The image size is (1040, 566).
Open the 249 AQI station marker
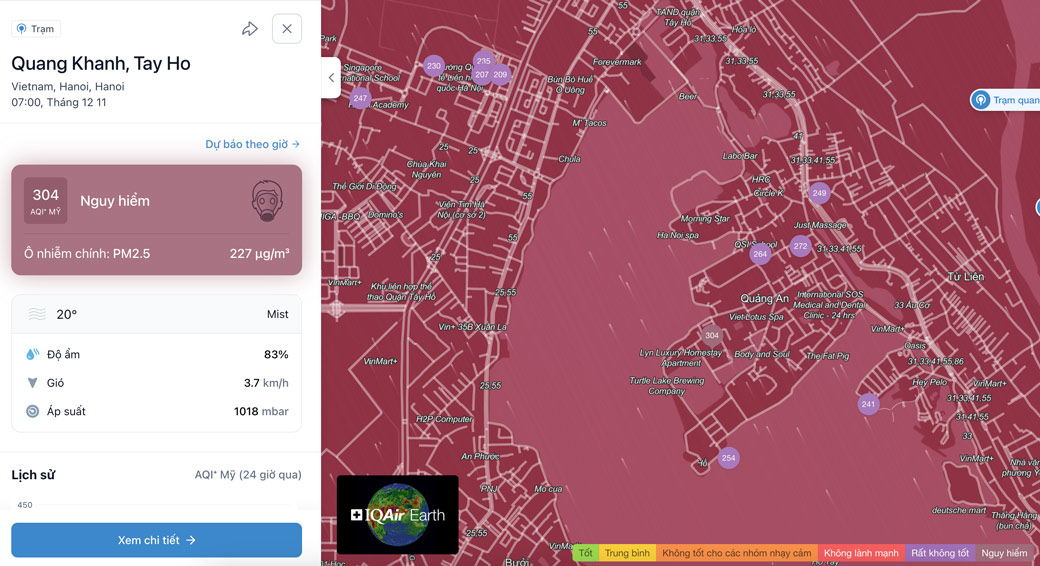click(820, 193)
